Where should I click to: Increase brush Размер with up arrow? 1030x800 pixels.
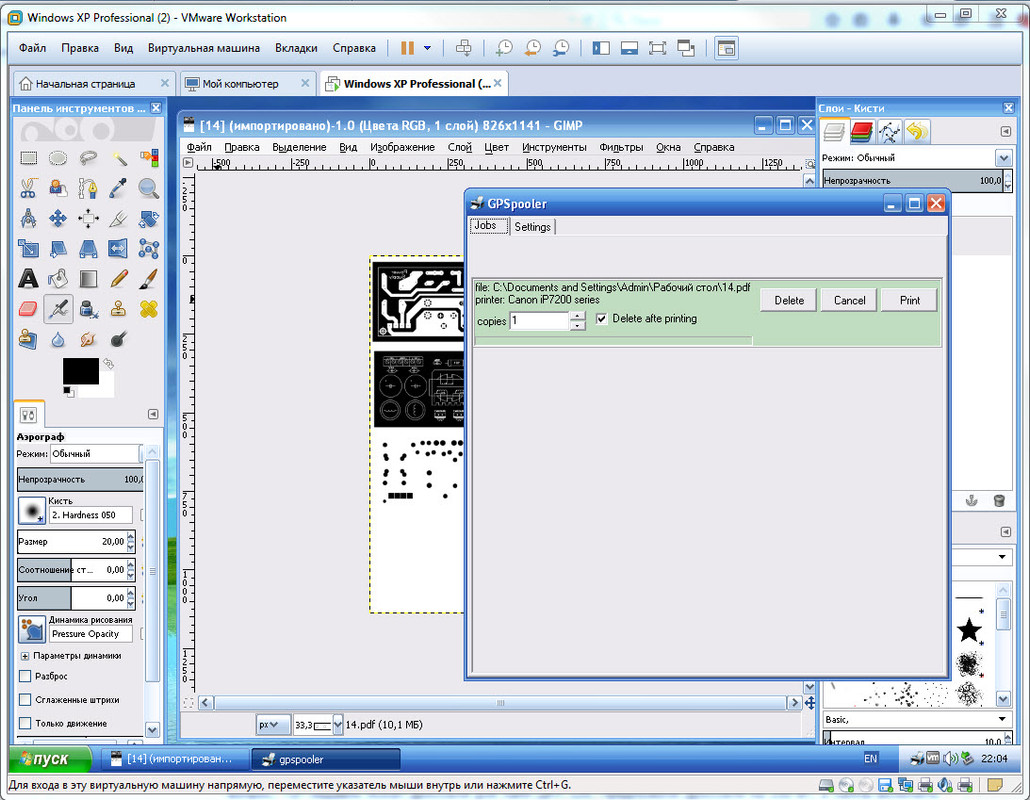pos(131,537)
